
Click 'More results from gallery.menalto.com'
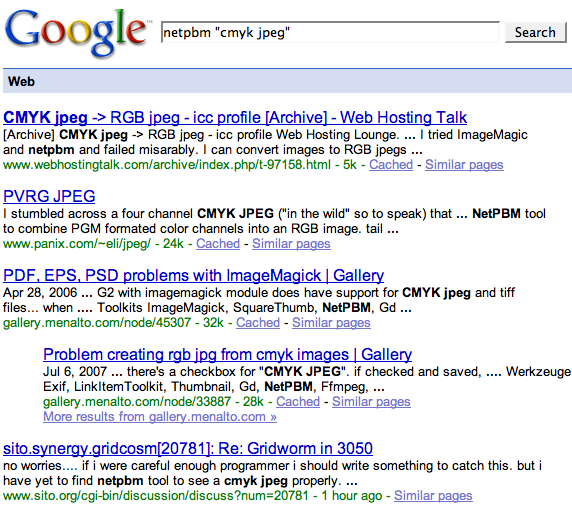point(160,416)
